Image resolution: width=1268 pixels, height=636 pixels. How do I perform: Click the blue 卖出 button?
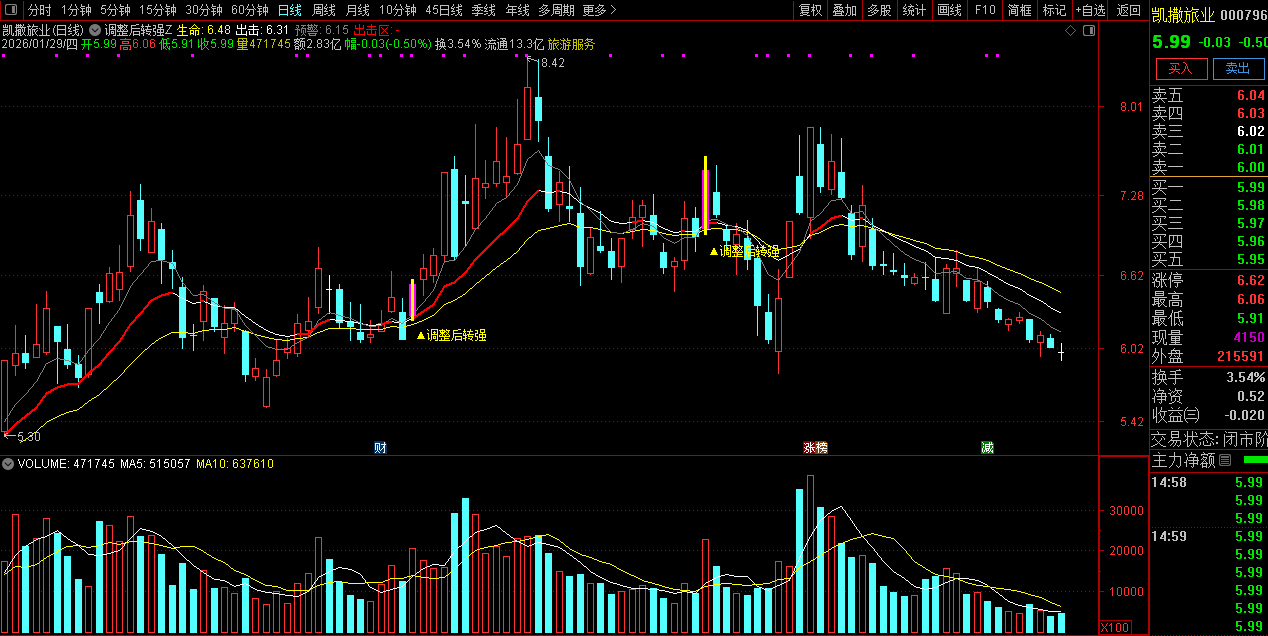point(1237,68)
